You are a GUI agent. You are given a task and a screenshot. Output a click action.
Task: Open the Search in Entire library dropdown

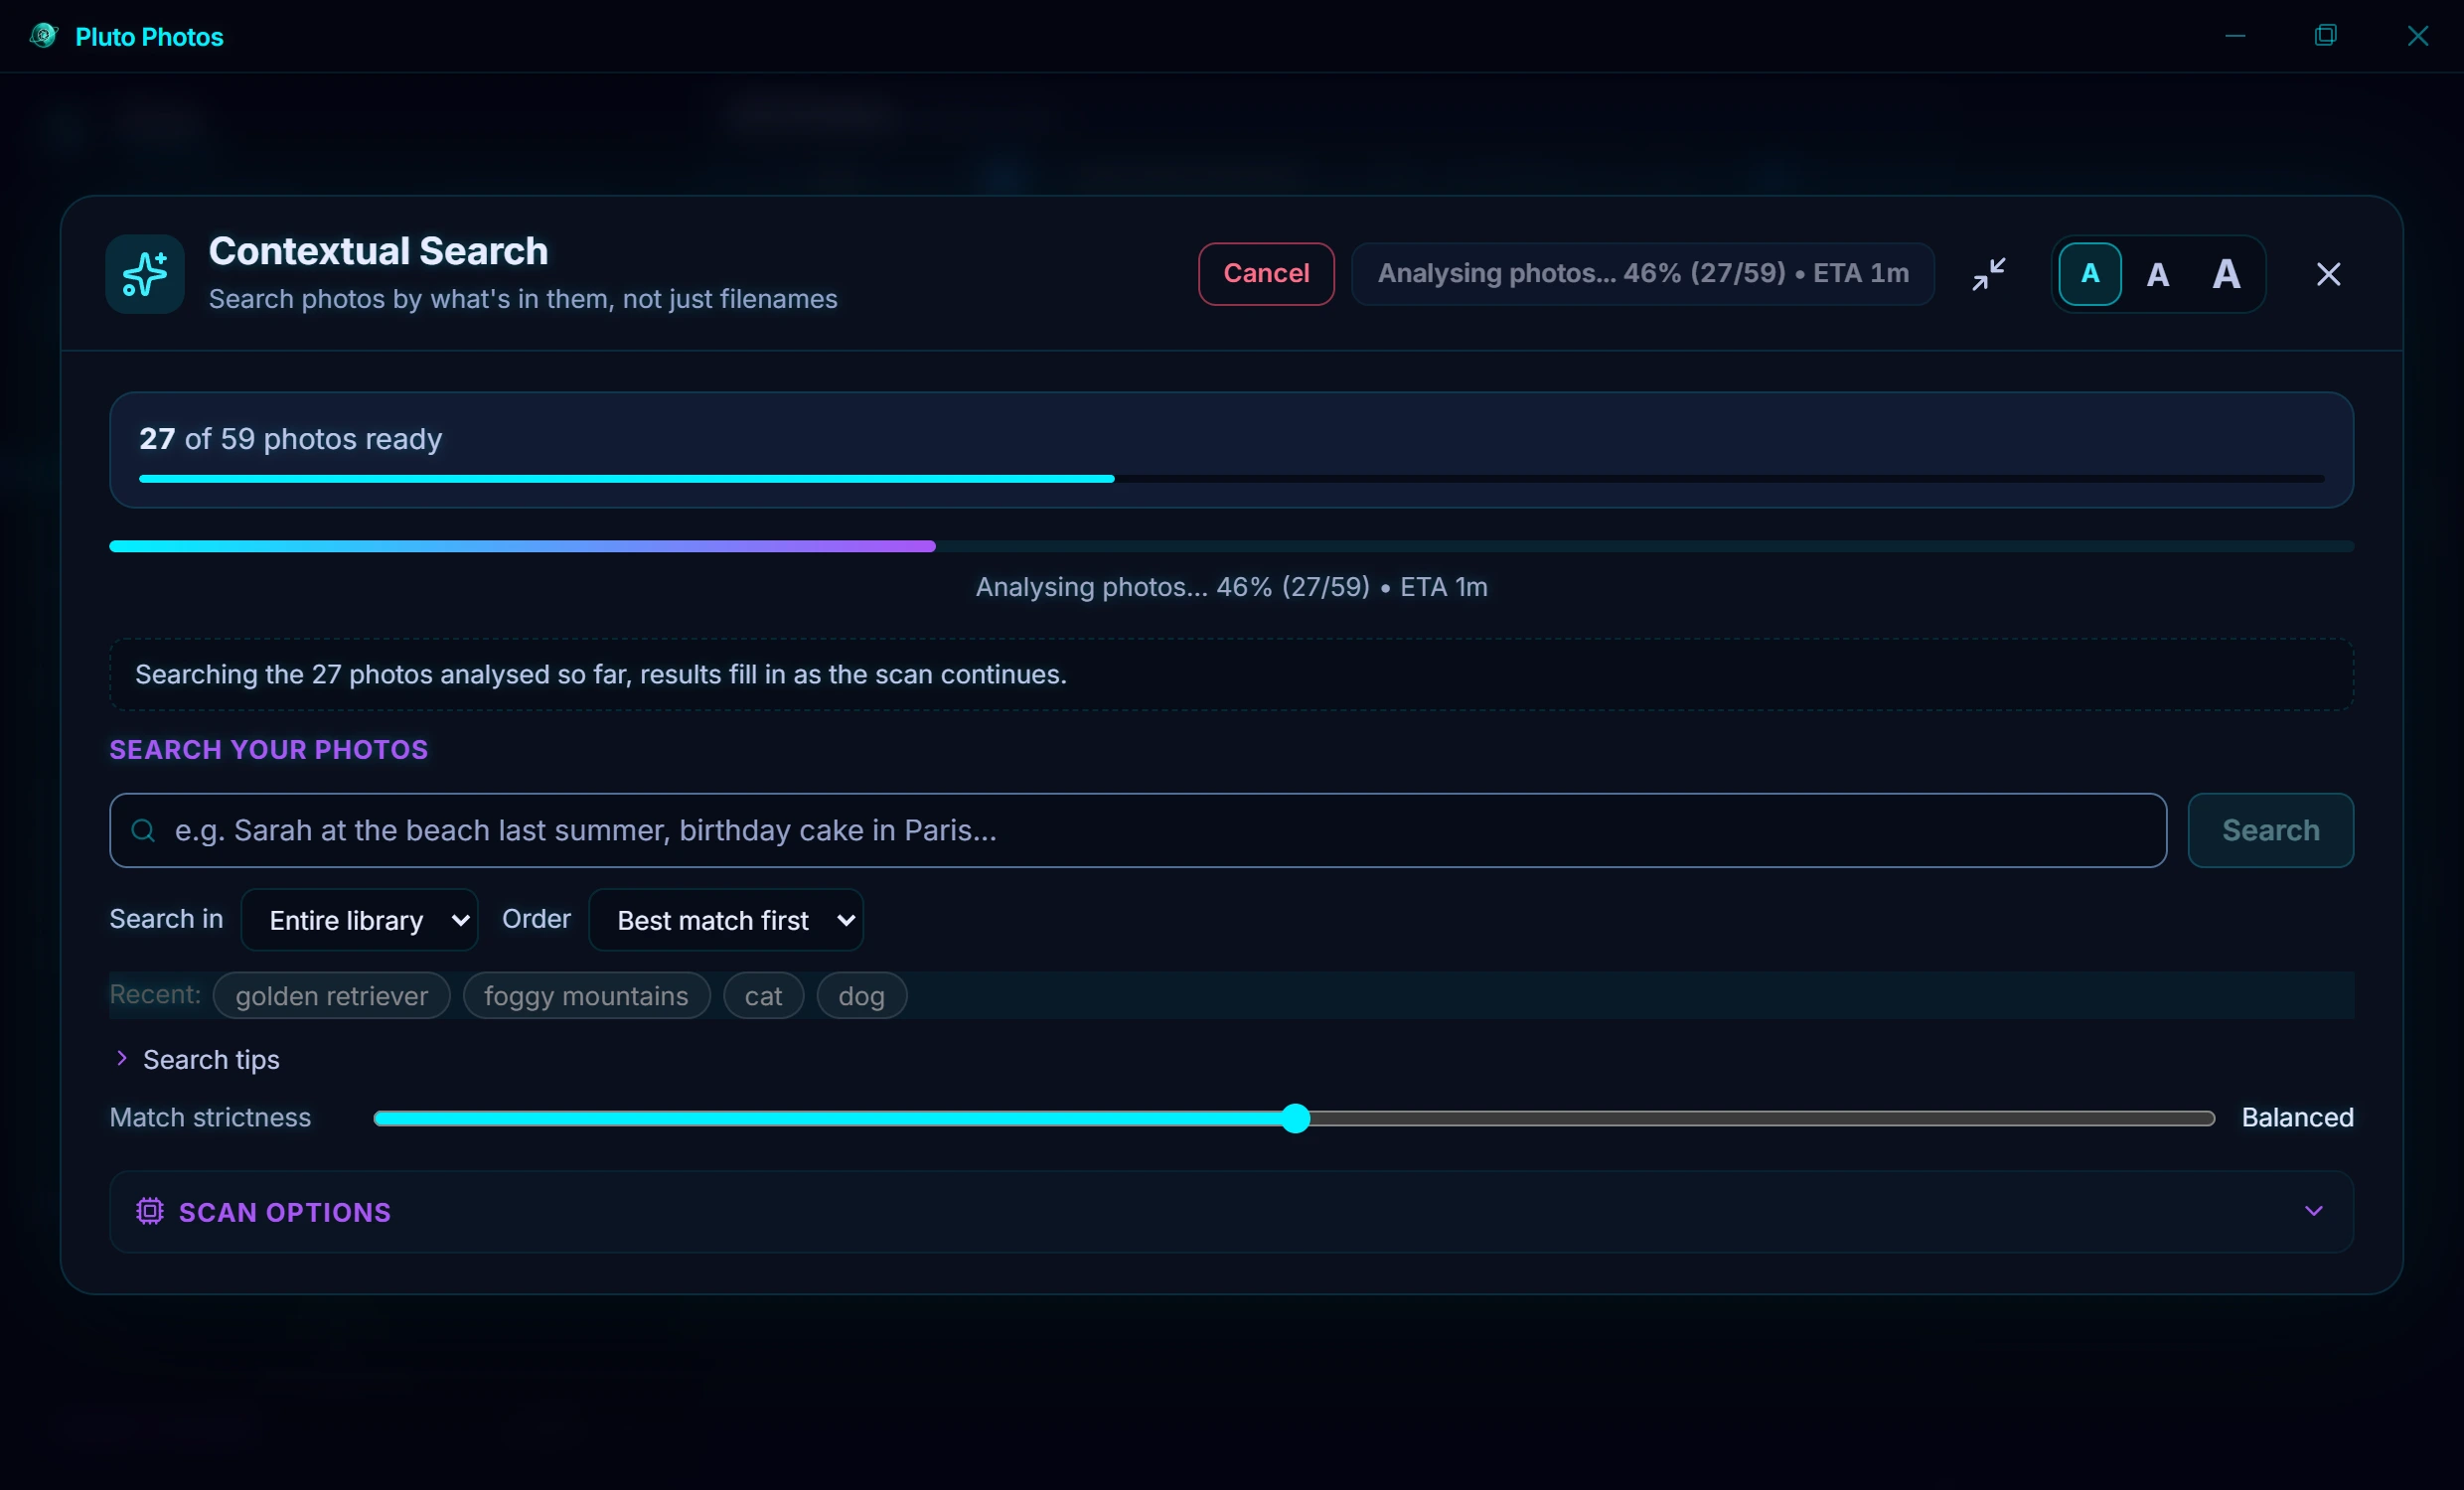click(x=360, y=920)
